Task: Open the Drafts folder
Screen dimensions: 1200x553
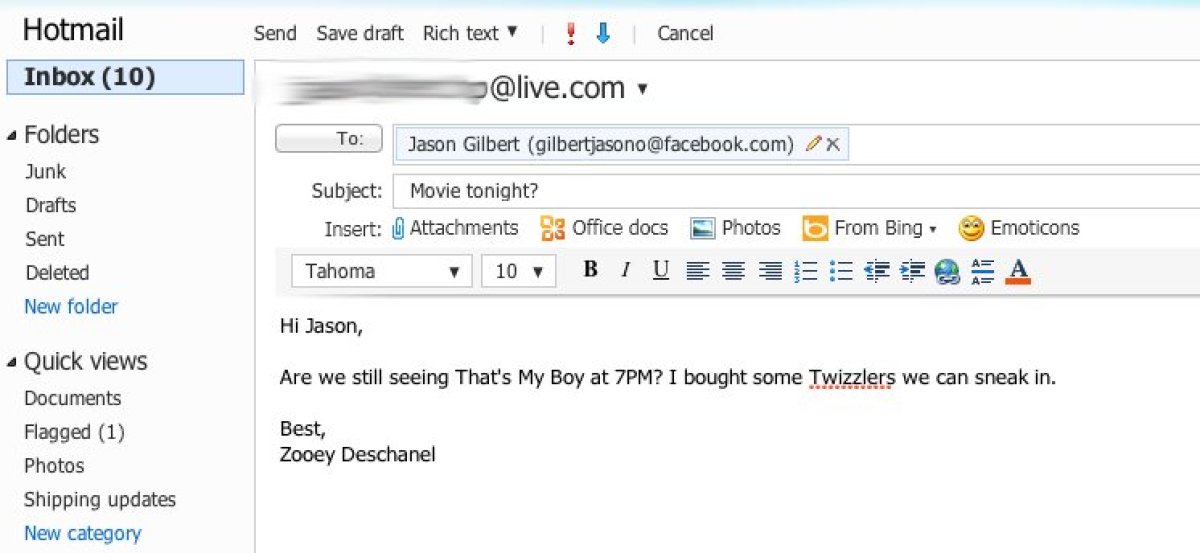Action: [x=51, y=205]
